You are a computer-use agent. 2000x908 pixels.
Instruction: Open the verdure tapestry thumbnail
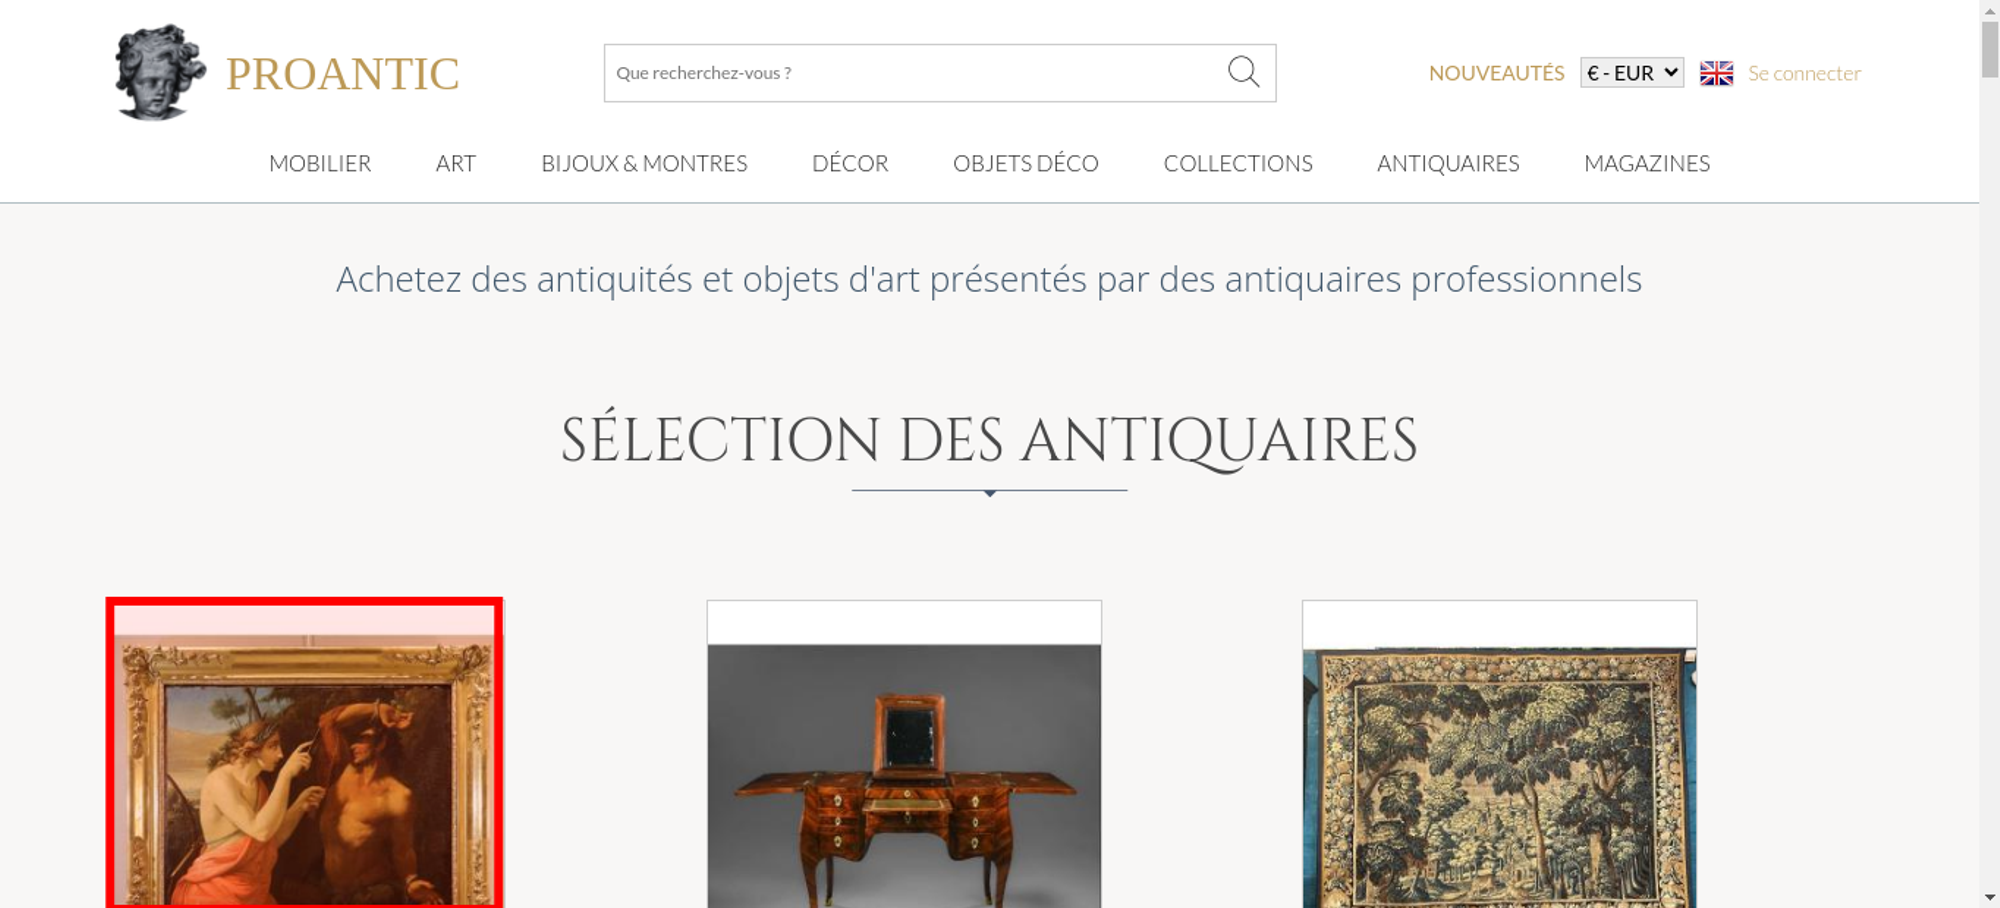[x=1499, y=754]
